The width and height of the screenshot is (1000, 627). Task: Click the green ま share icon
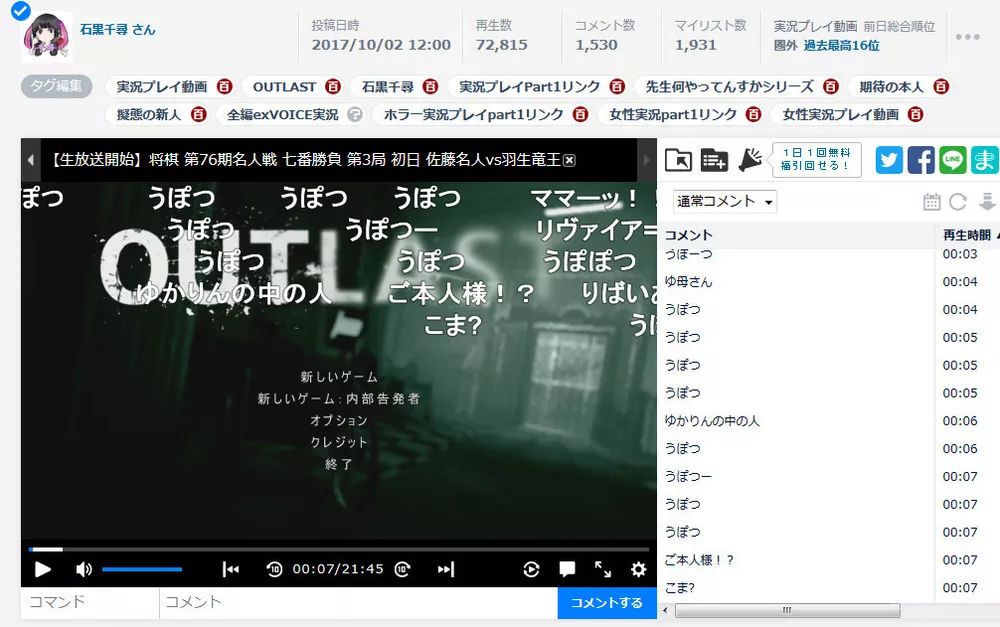pos(985,160)
